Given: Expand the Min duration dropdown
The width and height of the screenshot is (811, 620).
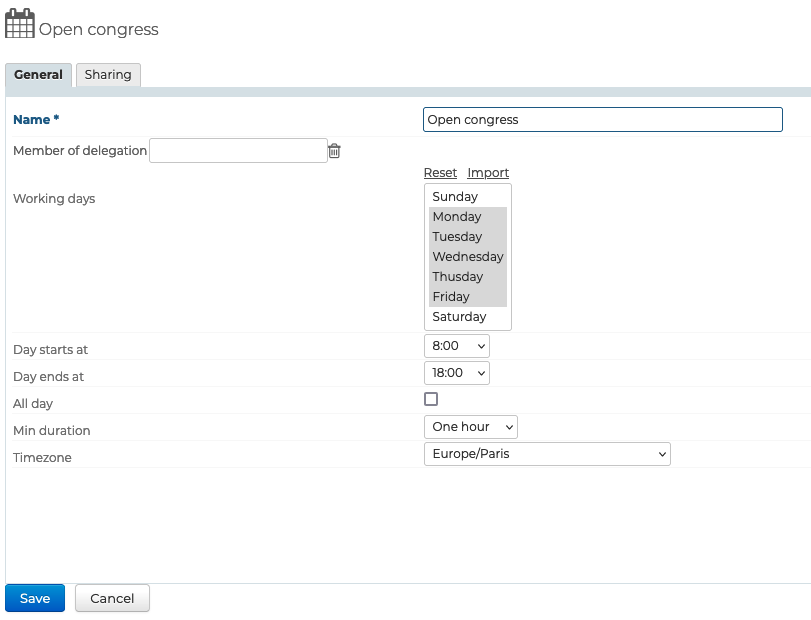Looking at the screenshot, I should 471,427.
